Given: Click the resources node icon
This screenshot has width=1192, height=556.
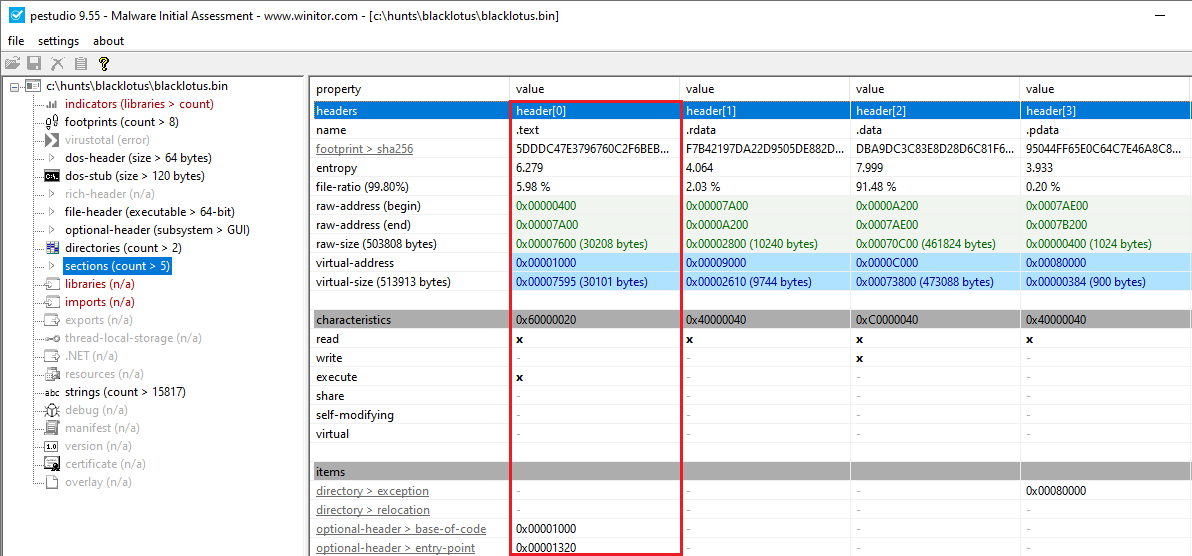Looking at the screenshot, I should [52, 374].
